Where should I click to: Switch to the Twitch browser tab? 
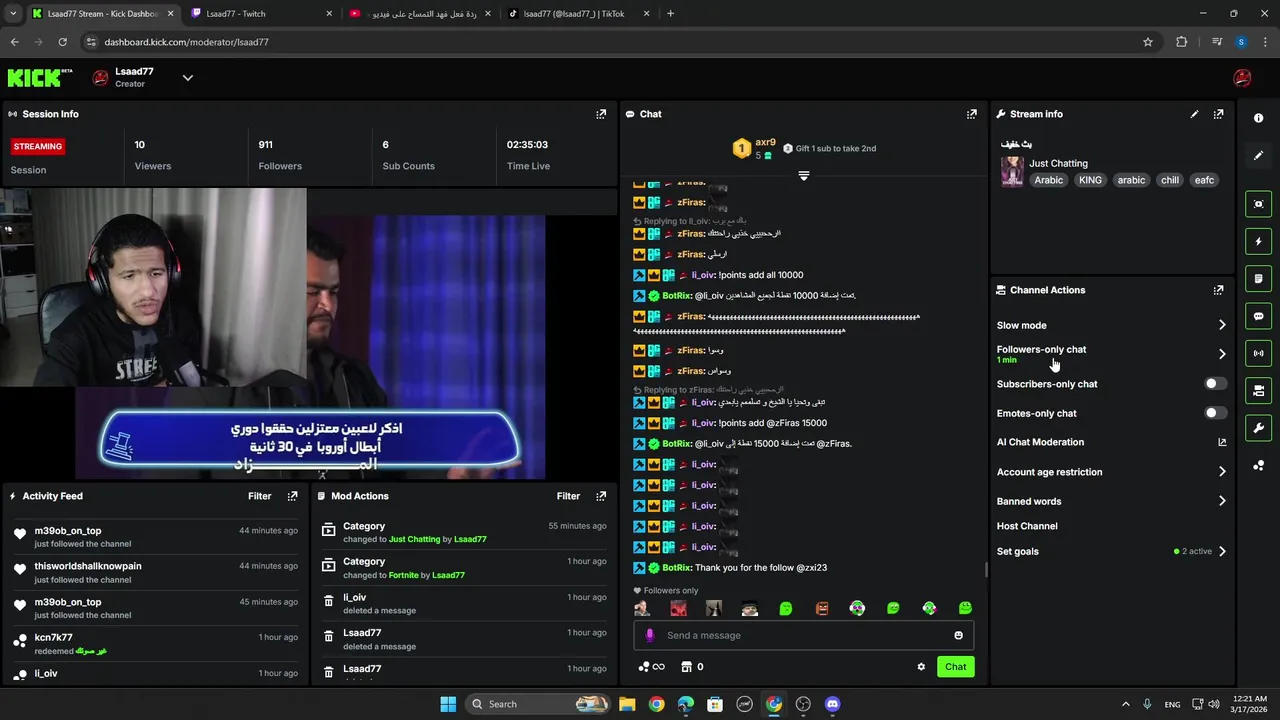tap(262, 14)
